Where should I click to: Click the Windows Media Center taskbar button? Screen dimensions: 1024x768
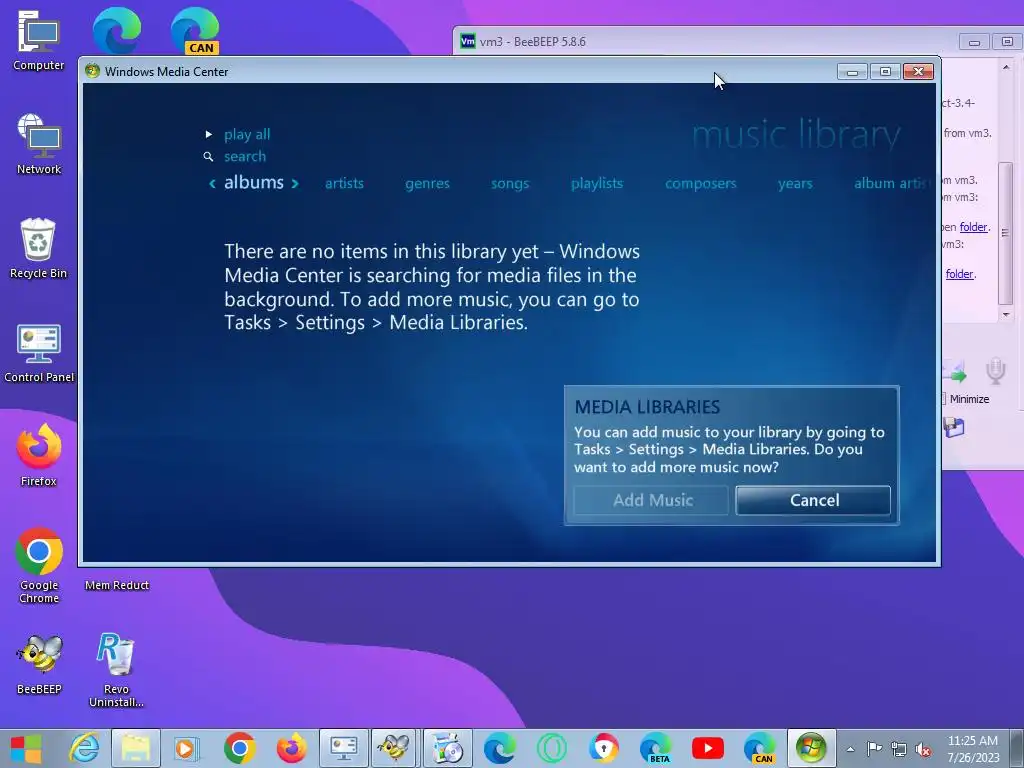point(811,748)
